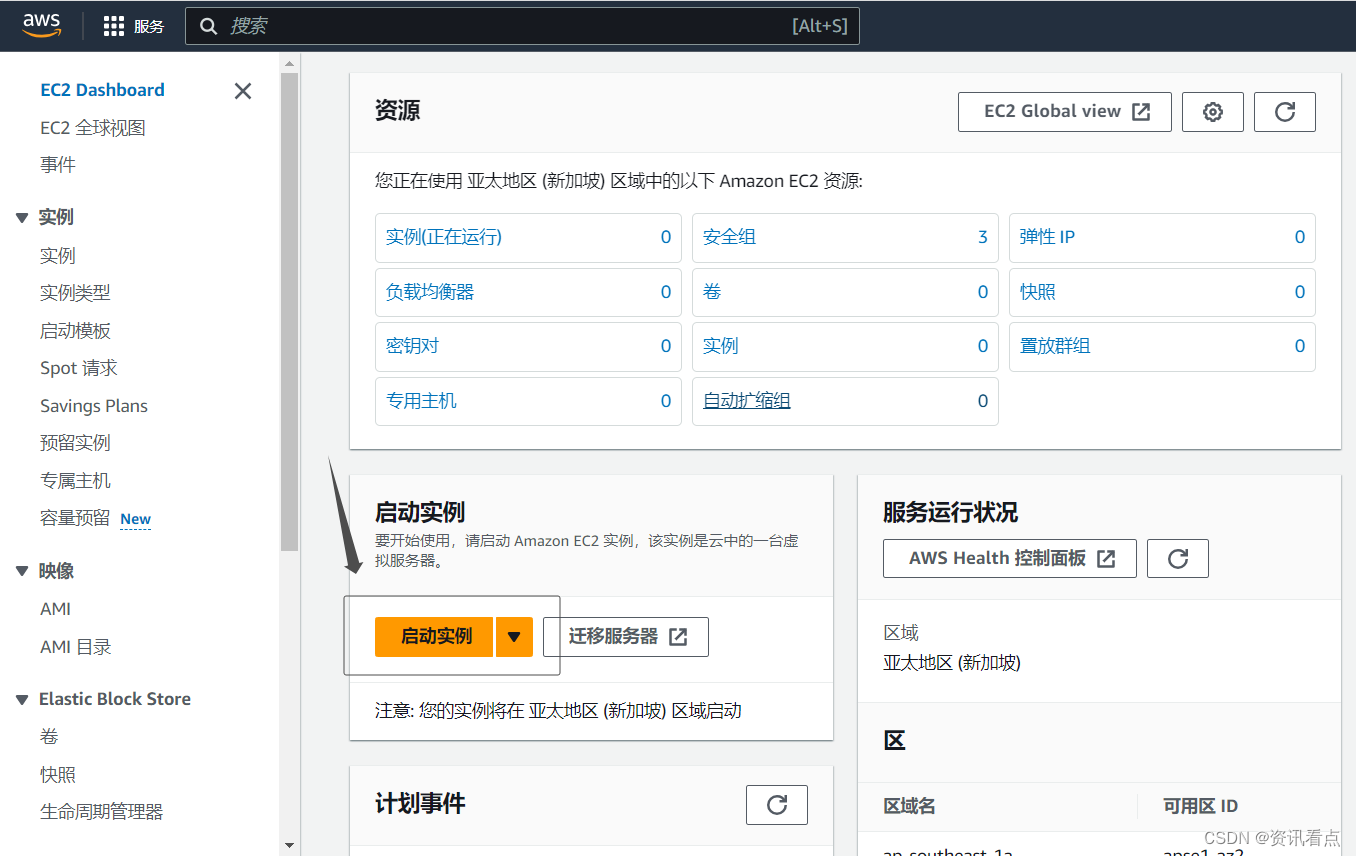This screenshot has width=1356, height=856.
Task: Open 负载均衡器 resource link
Action: [x=430, y=292]
